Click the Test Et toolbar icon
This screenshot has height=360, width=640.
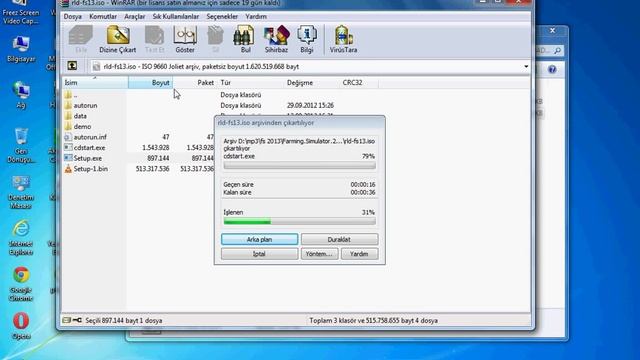[154, 39]
